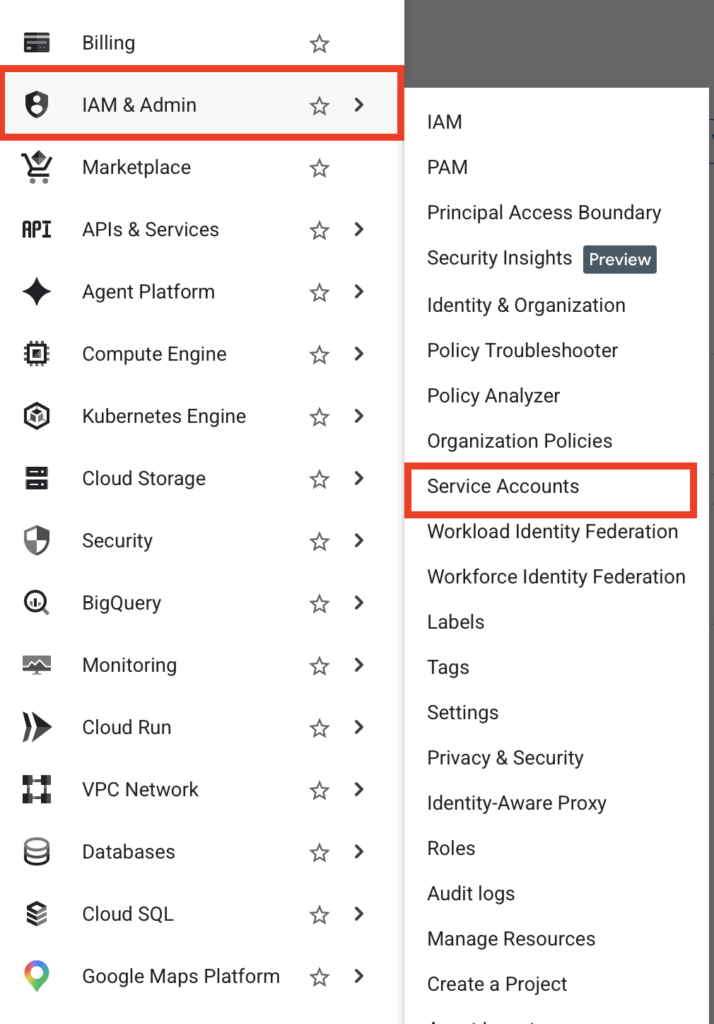Screen dimensions: 714x1024
Task: Select Service Accounts in the submenu
Action: point(503,487)
